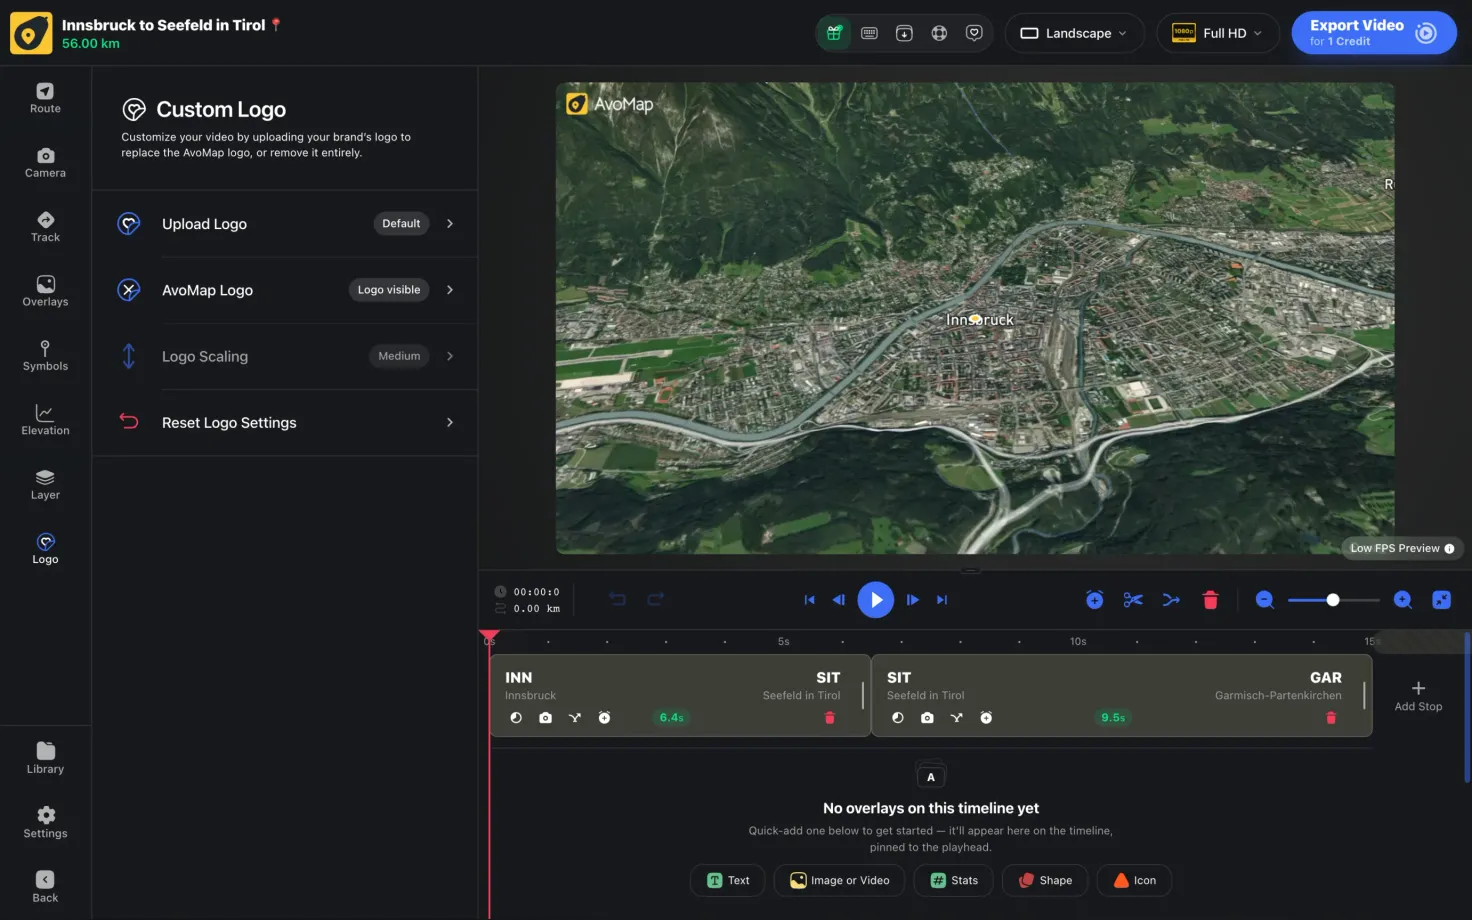Expand the Upload Logo option

[x=285, y=224]
